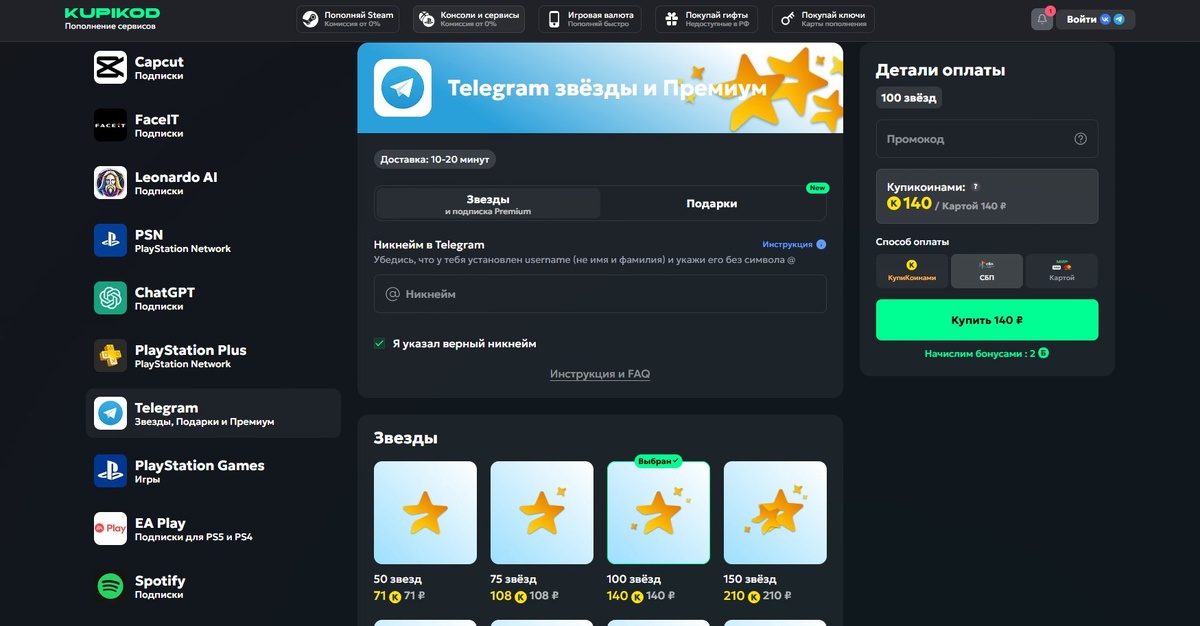Image resolution: width=1200 pixels, height=626 pixels.
Task: Select the КупиКоинами payment method
Action: coord(911,271)
